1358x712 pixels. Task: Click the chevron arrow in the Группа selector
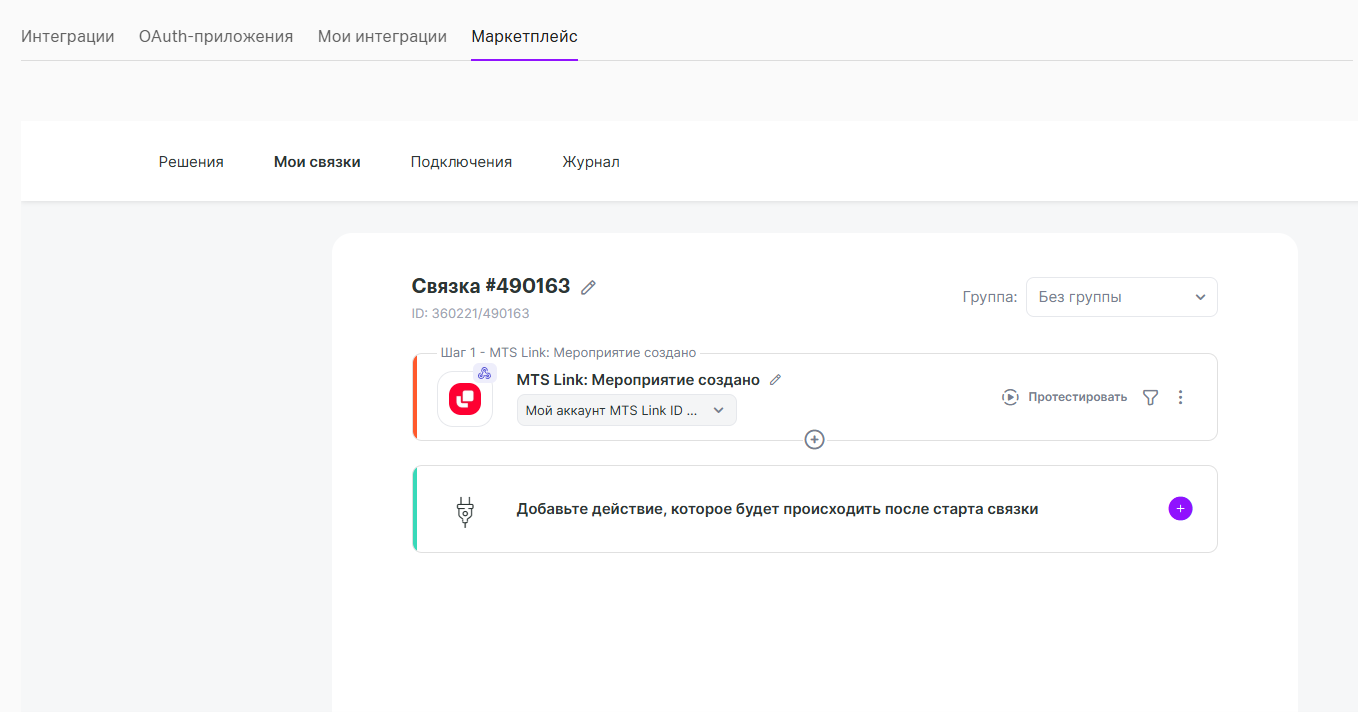pyautogui.click(x=1200, y=297)
